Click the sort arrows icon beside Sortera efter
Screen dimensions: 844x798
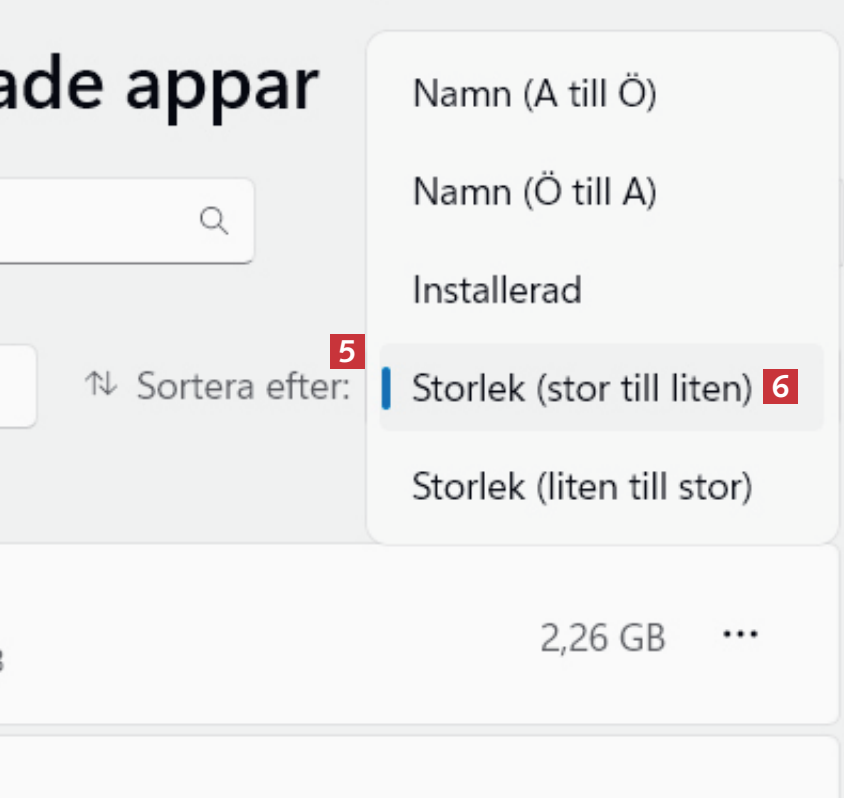[x=101, y=384]
